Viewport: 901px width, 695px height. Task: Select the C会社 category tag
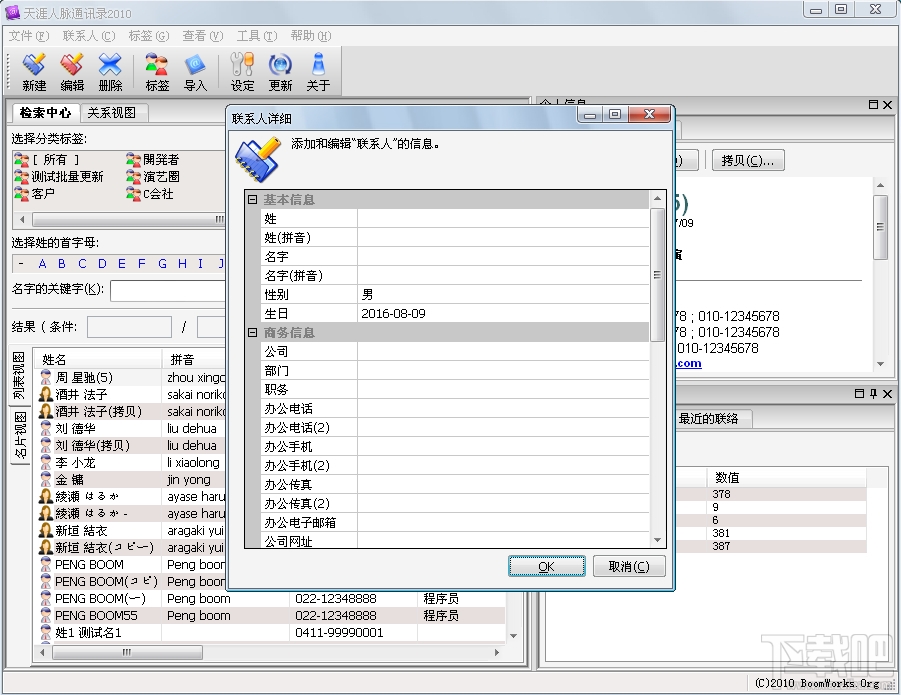(150, 194)
